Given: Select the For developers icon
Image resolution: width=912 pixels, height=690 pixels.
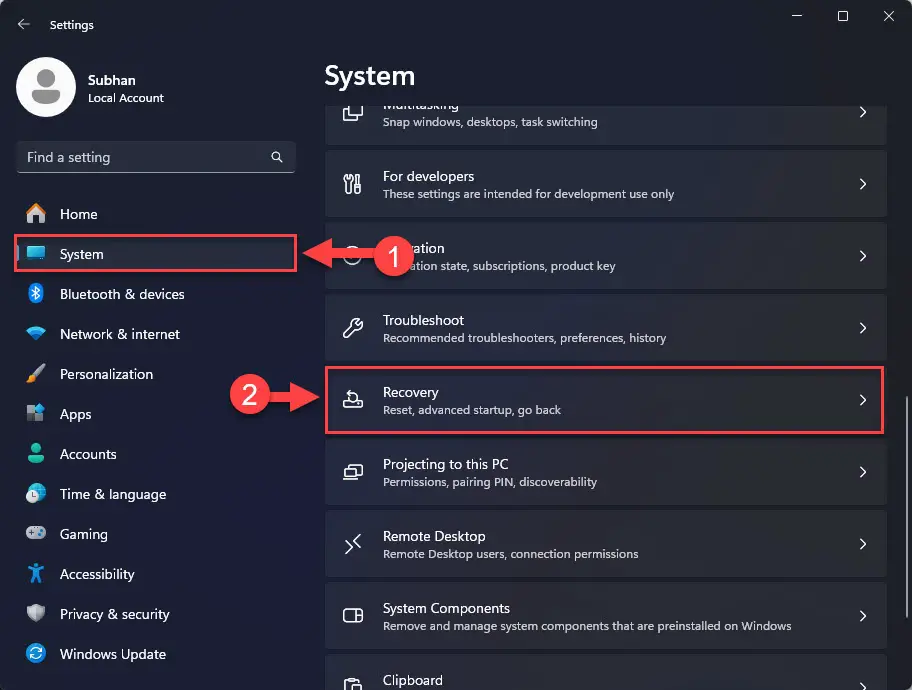Looking at the screenshot, I should click(352, 184).
